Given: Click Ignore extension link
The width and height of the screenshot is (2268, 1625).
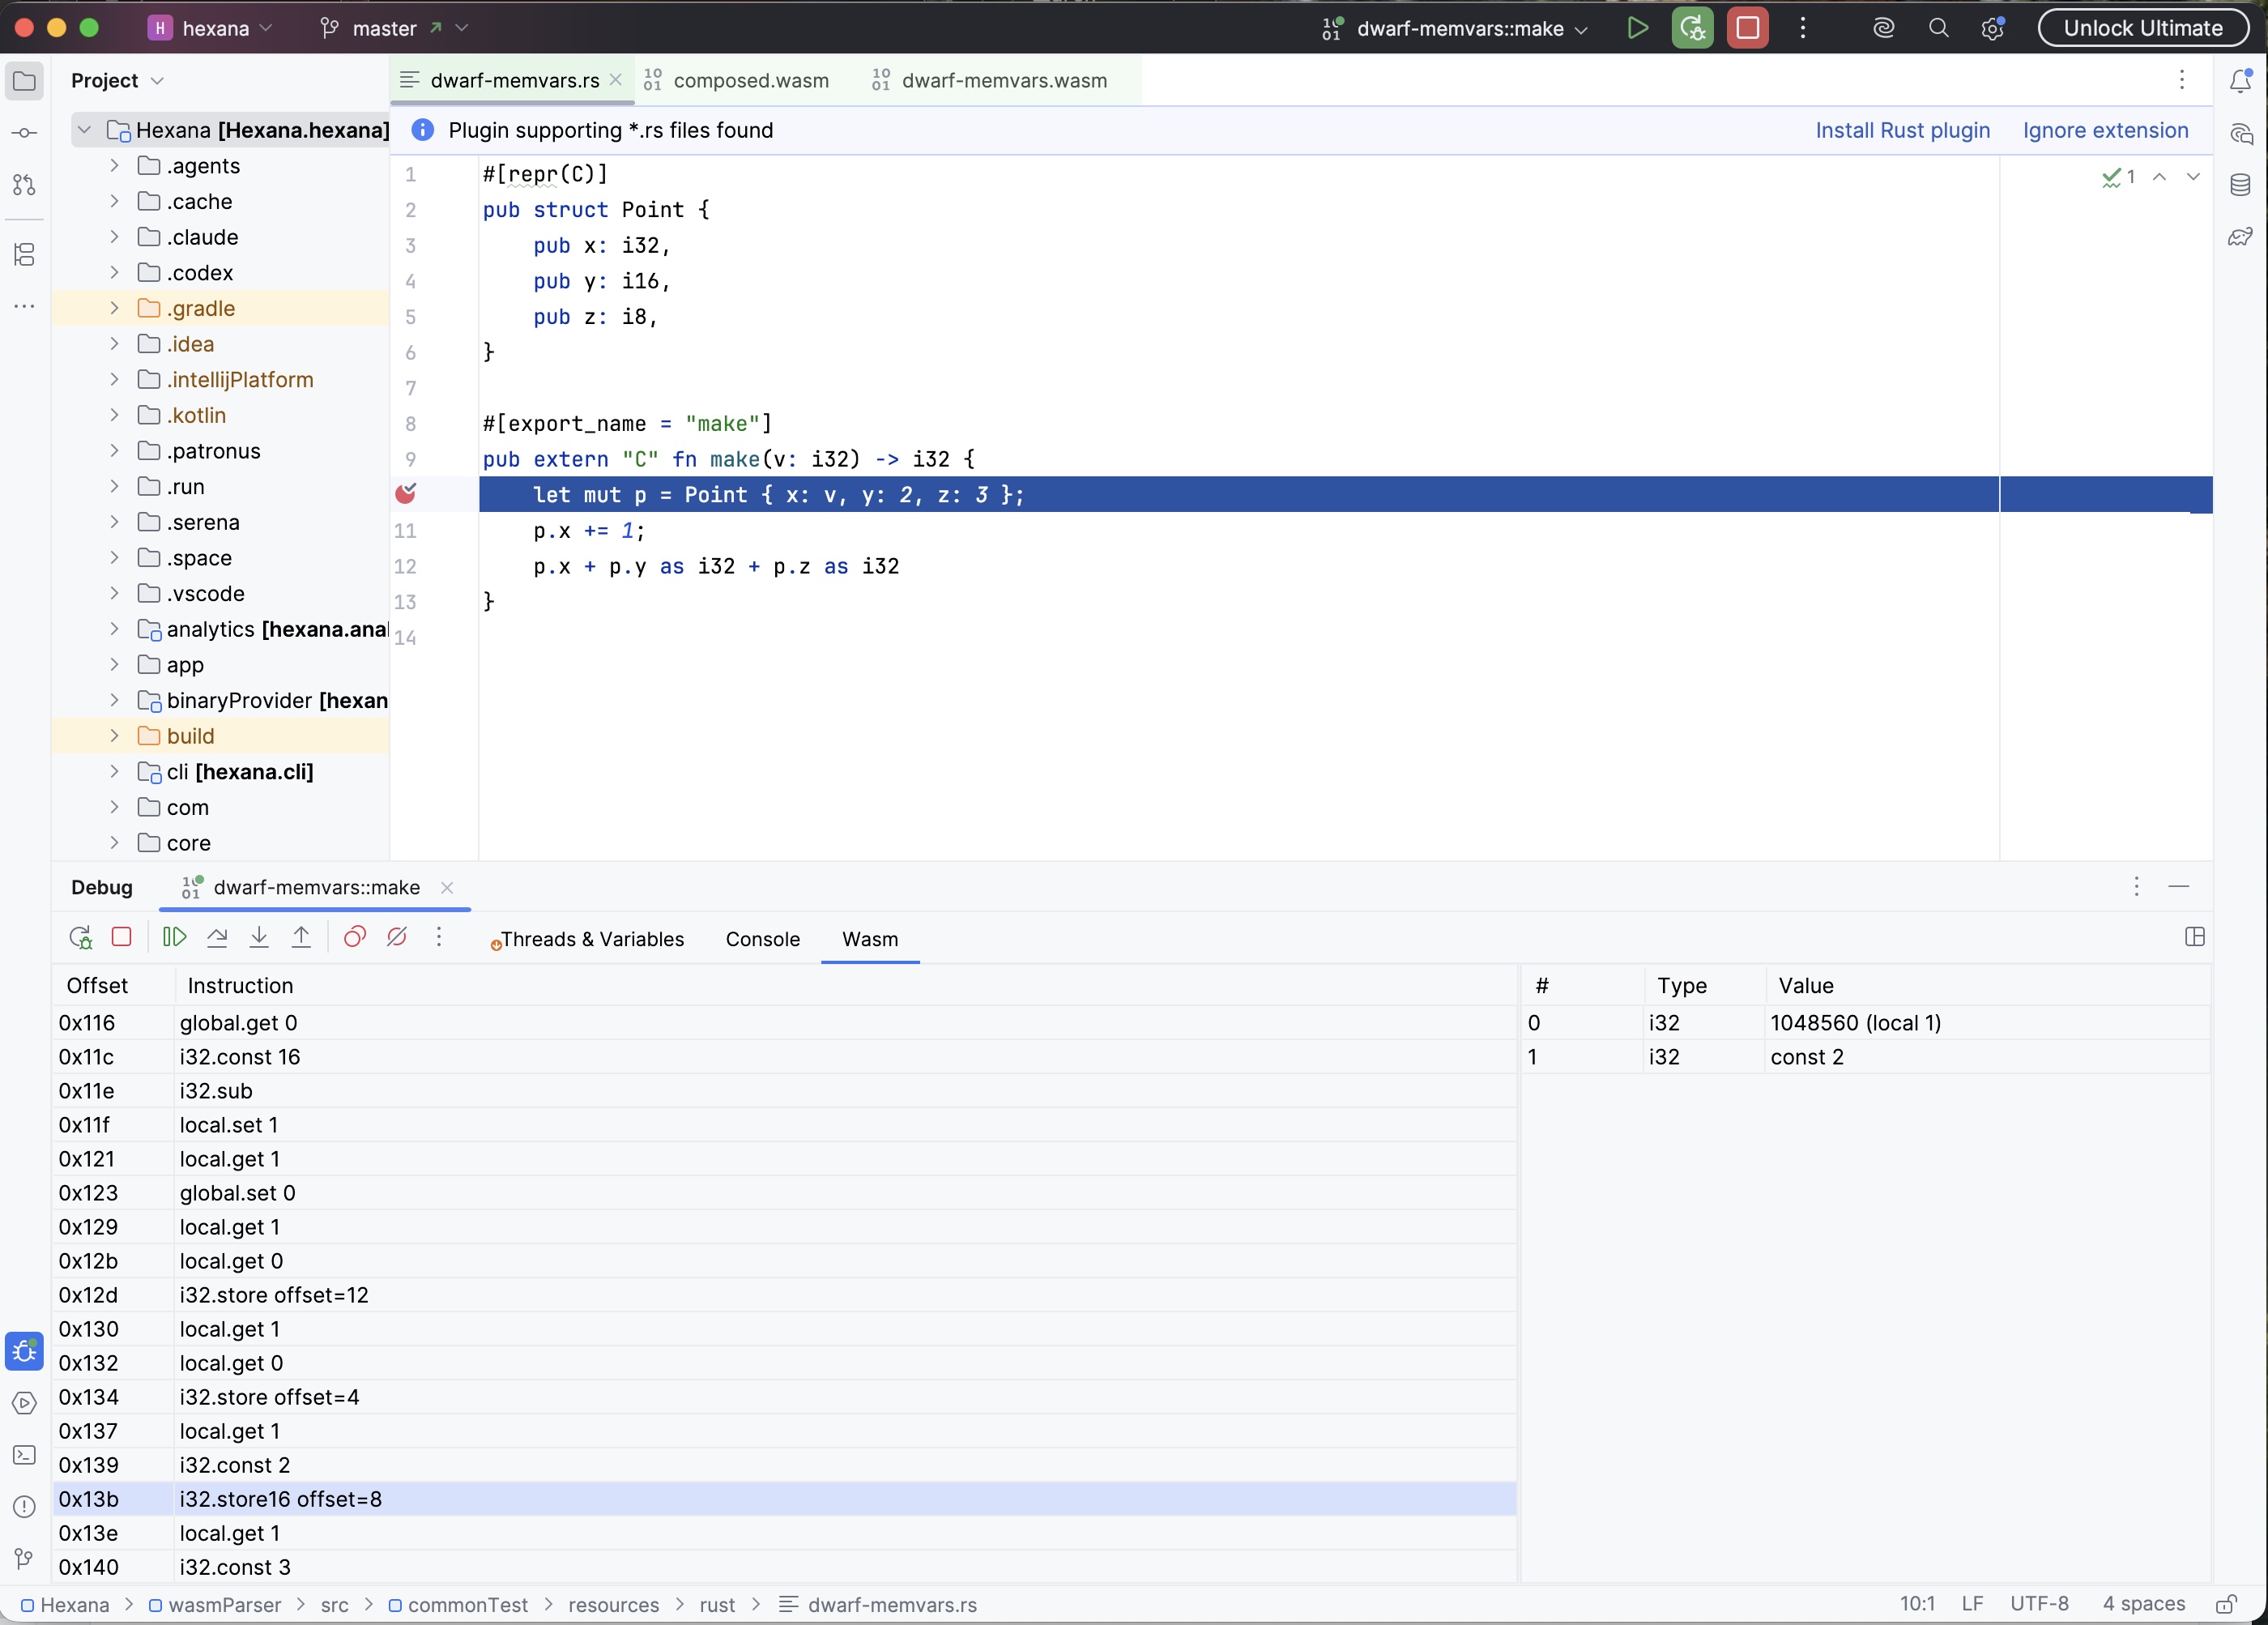Looking at the screenshot, I should [2105, 130].
